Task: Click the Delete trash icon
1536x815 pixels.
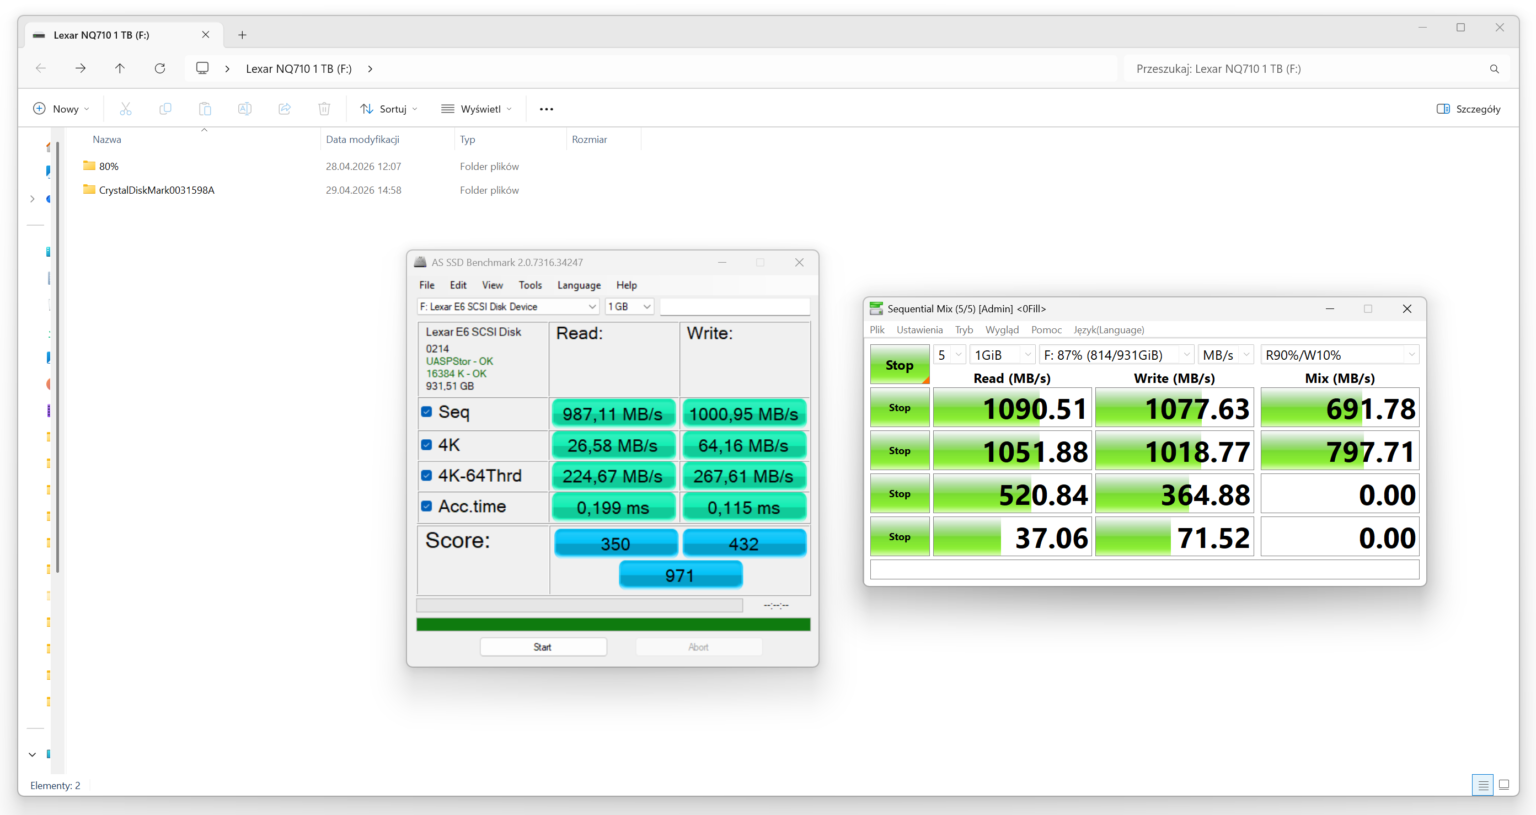Action: (x=324, y=108)
